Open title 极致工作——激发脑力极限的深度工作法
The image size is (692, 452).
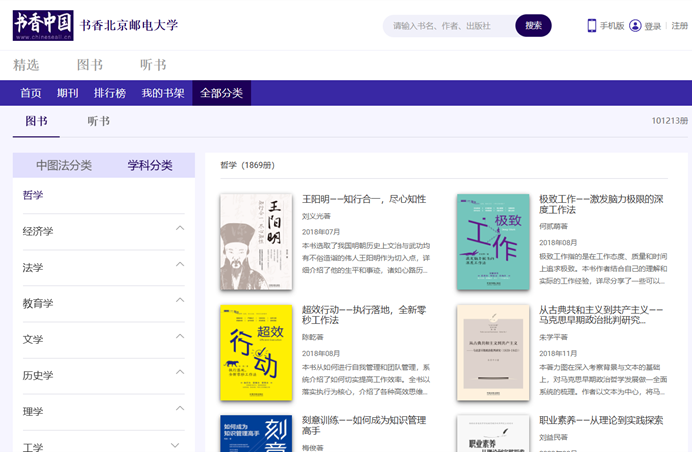(601, 204)
